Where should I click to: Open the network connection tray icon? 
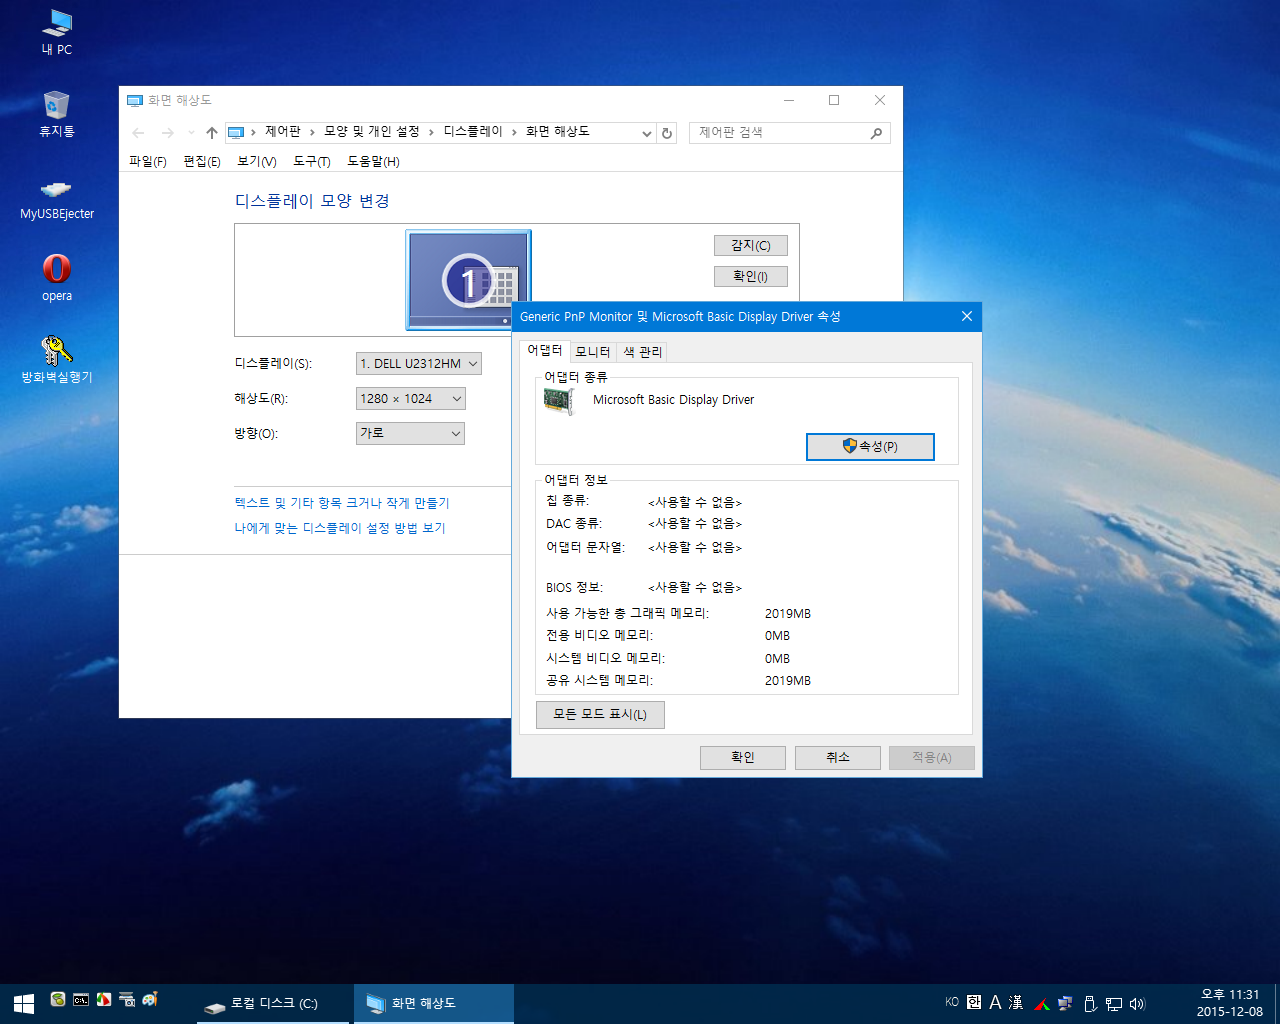tap(1113, 1004)
